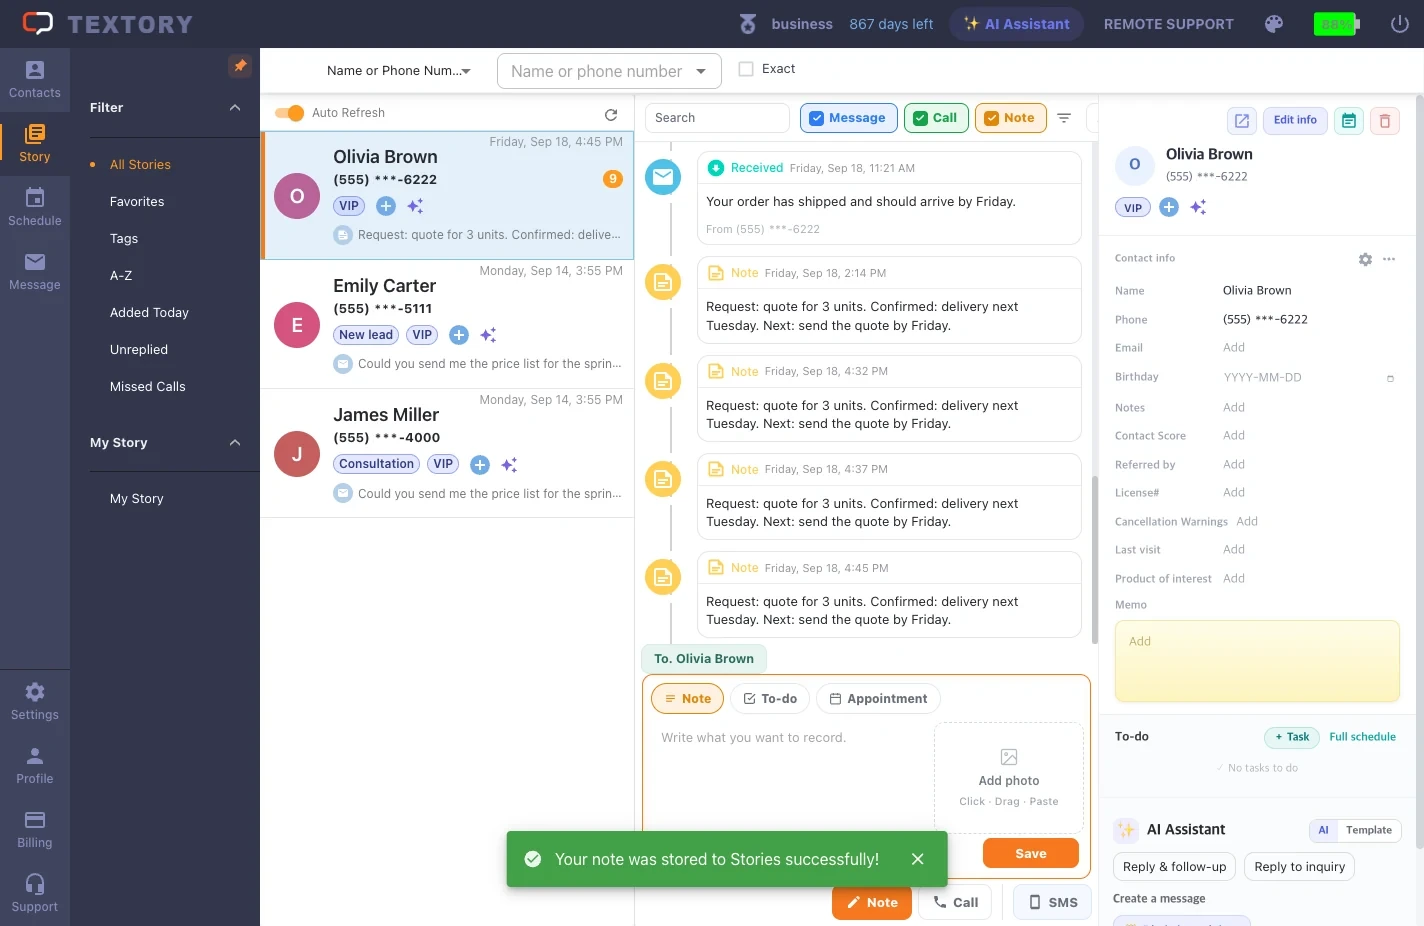Open the Full schedule link
Screen dimensions: 1424x926
[x=1362, y=737]
